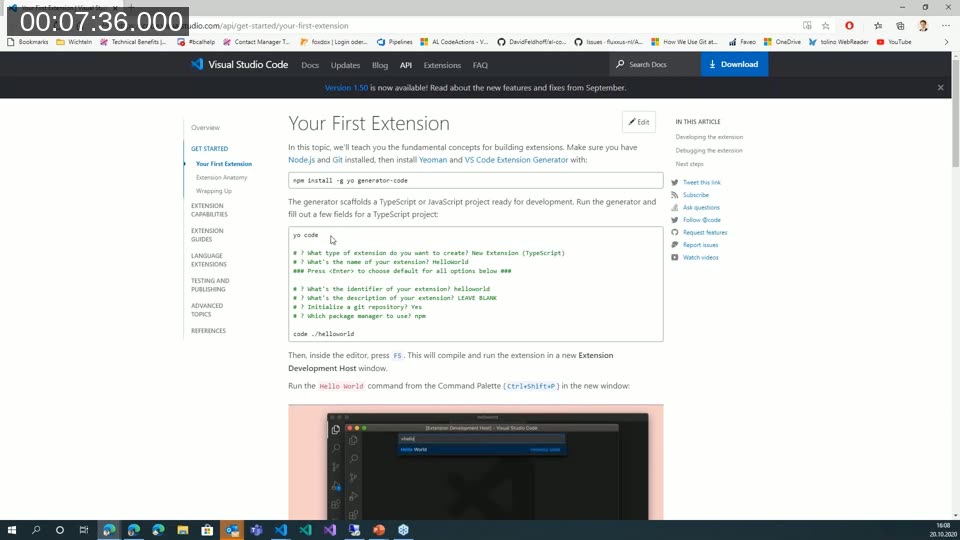Image resolution: width=960 pixels, height=540 pixels.
Task: Click the blue Download button
Action: [x=734, y=64]
